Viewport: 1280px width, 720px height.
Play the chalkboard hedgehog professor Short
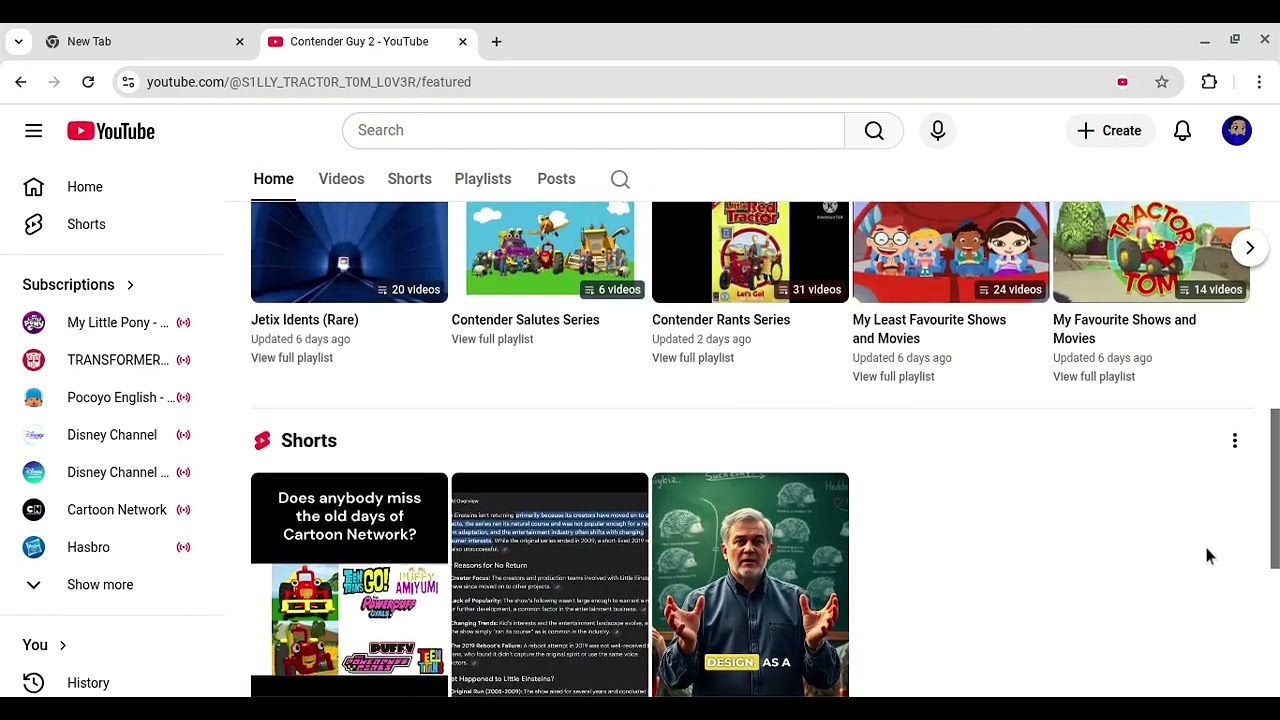750,585
